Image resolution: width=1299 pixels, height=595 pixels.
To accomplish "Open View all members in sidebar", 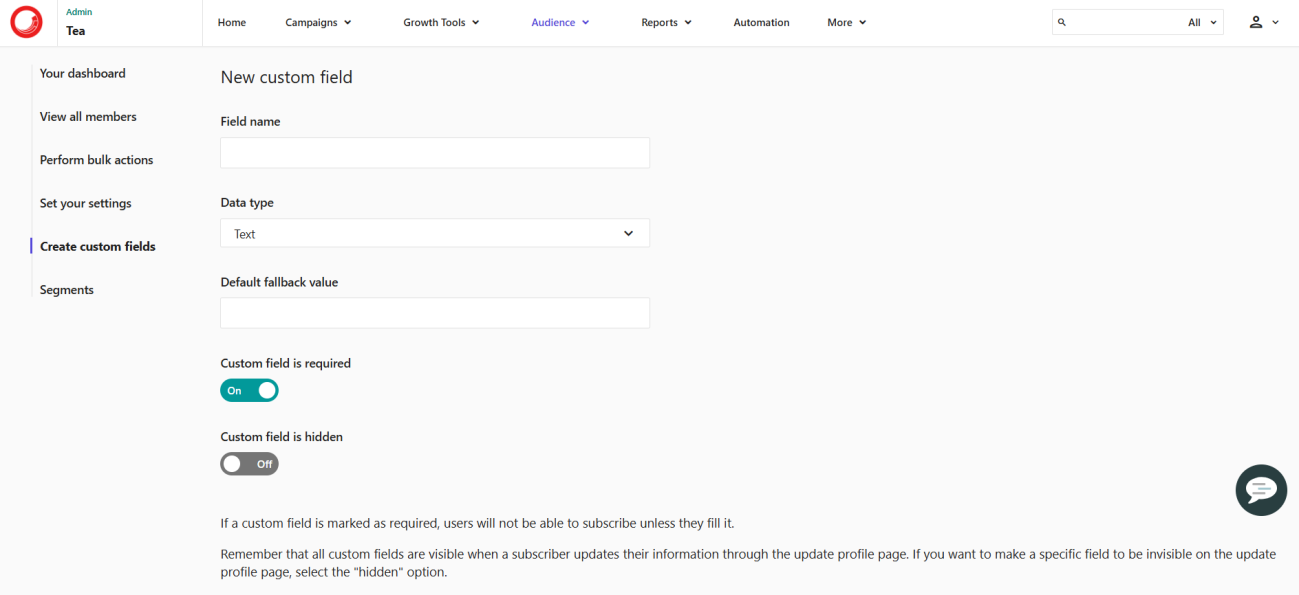I will [88, 117].
